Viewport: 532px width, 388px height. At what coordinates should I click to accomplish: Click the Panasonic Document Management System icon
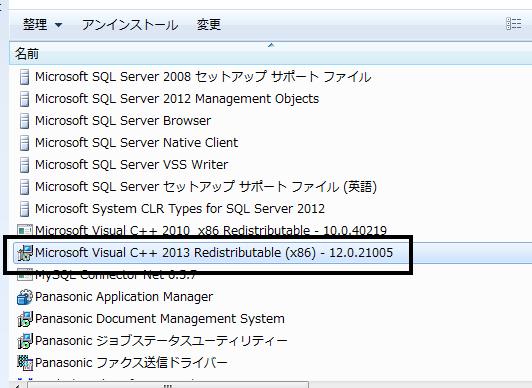pyautogui.click(x=25, y=319)
